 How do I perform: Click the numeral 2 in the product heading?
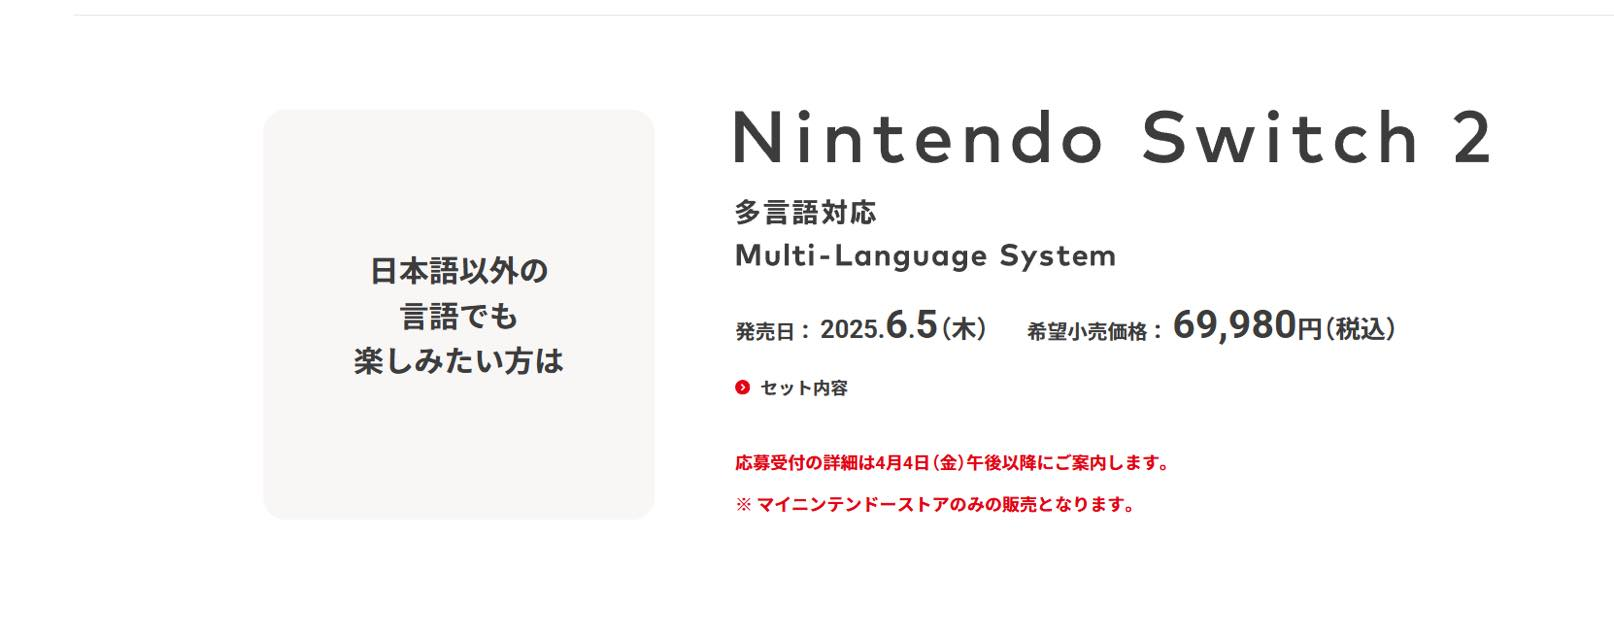(1472, 138)
